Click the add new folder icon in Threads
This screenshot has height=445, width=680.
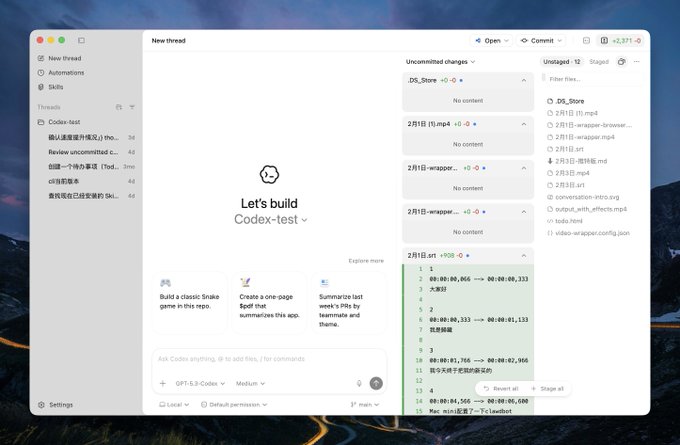(x=119, y=106)
